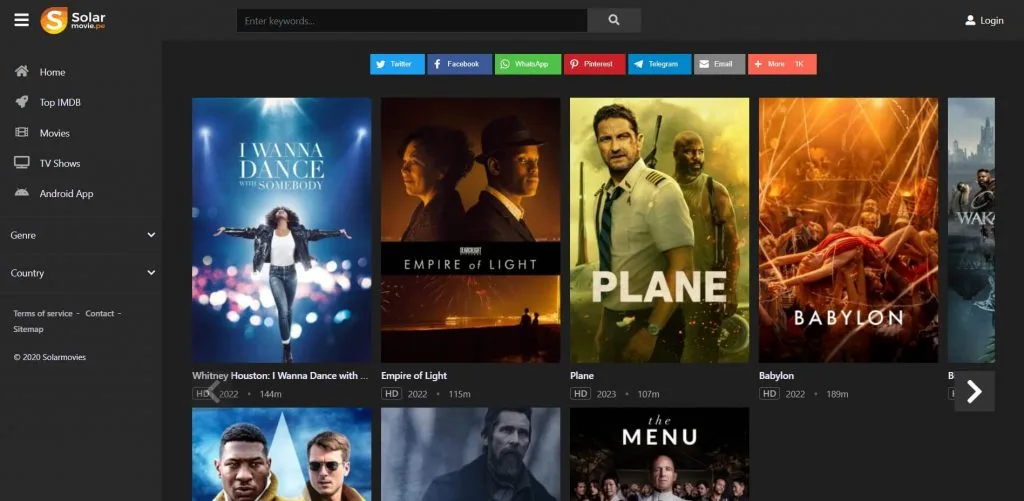Click the © 2020 Solarmovies text
This screenshot has width=1024, height=501.
(50, 357)
